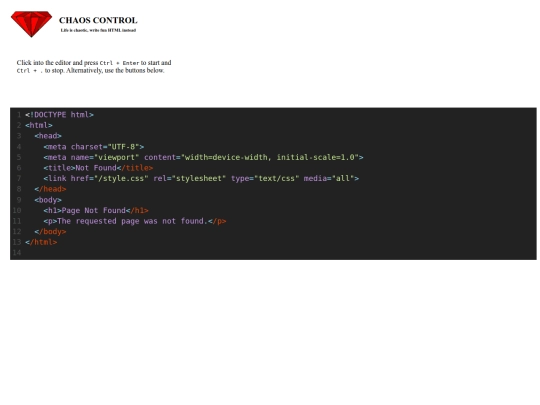Click the closing </html> tag
Screen dimensions: 540x405
[41, 242]
